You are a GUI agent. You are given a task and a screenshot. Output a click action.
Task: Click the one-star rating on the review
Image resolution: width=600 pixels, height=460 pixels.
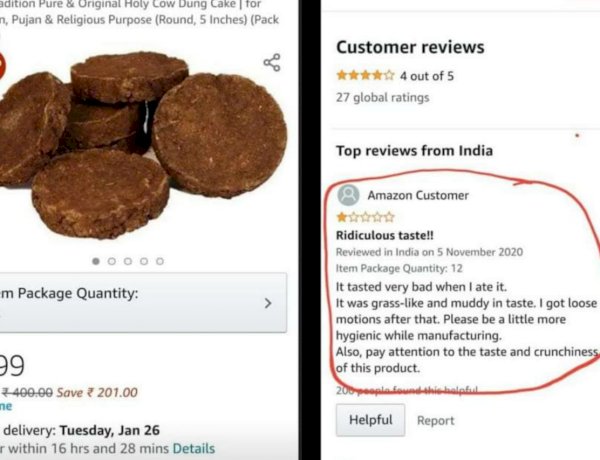pyautogui.click(x=365, y=217)
